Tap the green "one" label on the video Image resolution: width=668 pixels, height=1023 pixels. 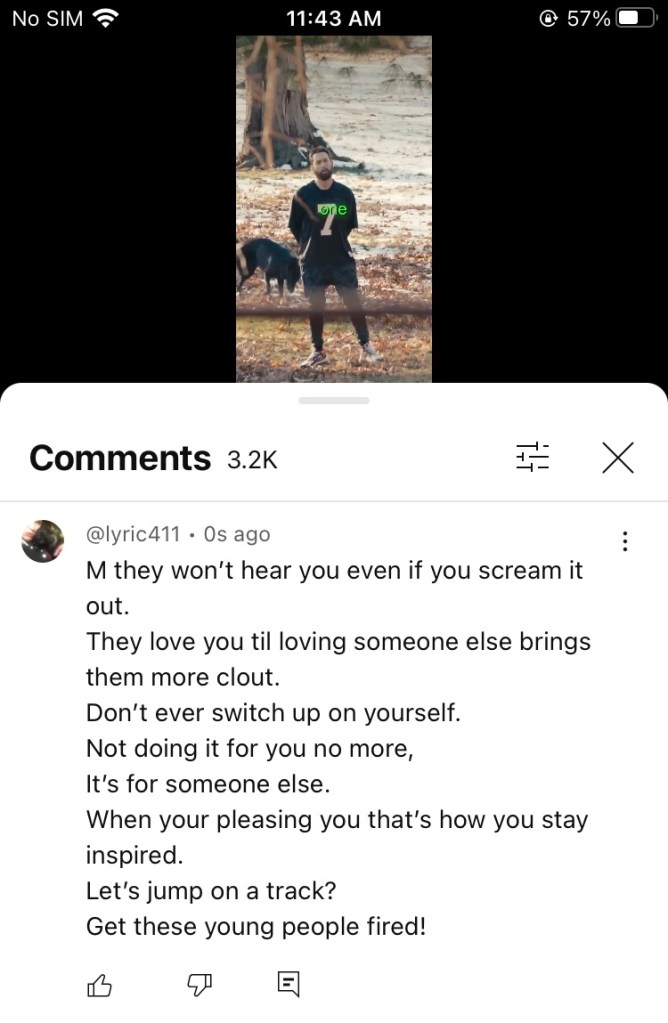pos(333,209)
